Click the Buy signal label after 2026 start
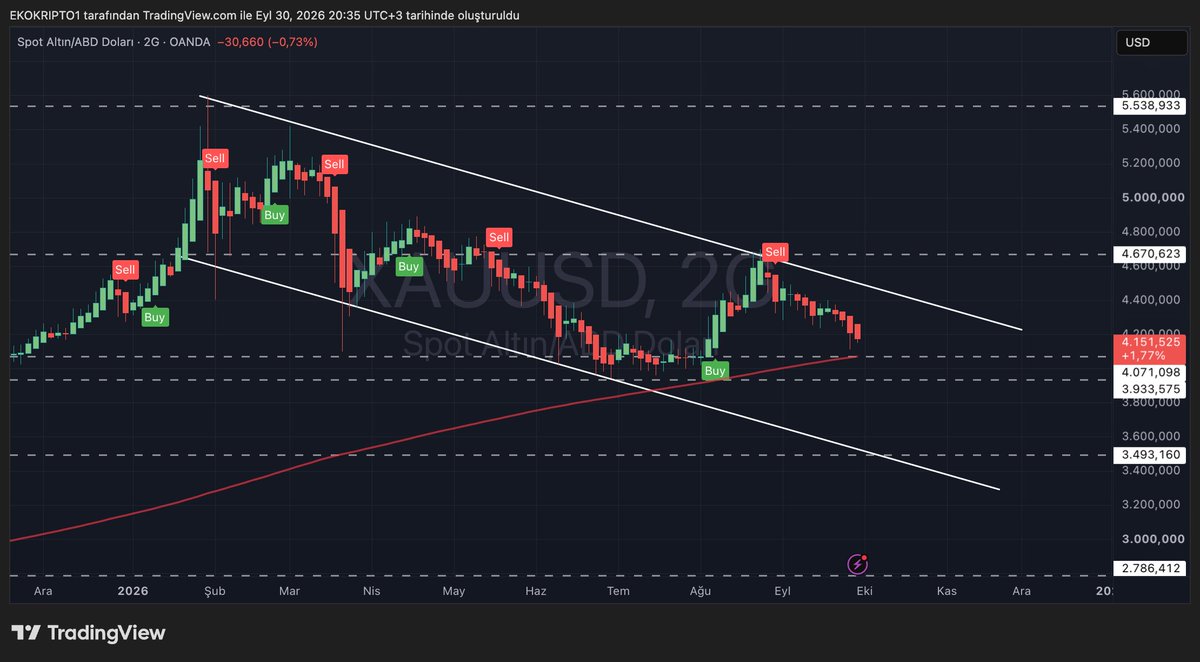This screenshot has width=1200, height=662. coord(154,317)
